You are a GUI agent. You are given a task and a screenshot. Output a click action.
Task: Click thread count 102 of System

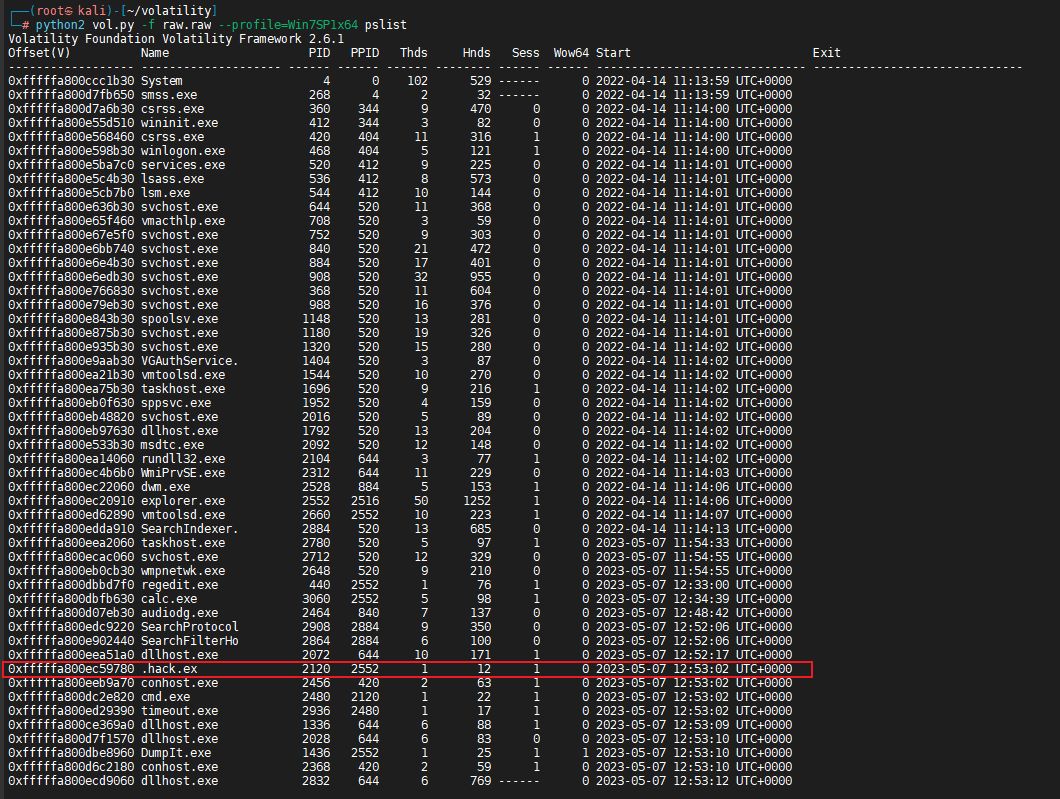pyautogui.click(x=417, y=81)
